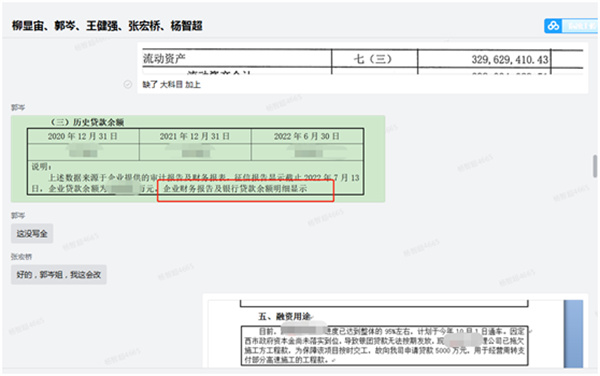600x376 pixels.
Task: Click the 2022年6月30日 table header cell
Action: coord(307,137)
